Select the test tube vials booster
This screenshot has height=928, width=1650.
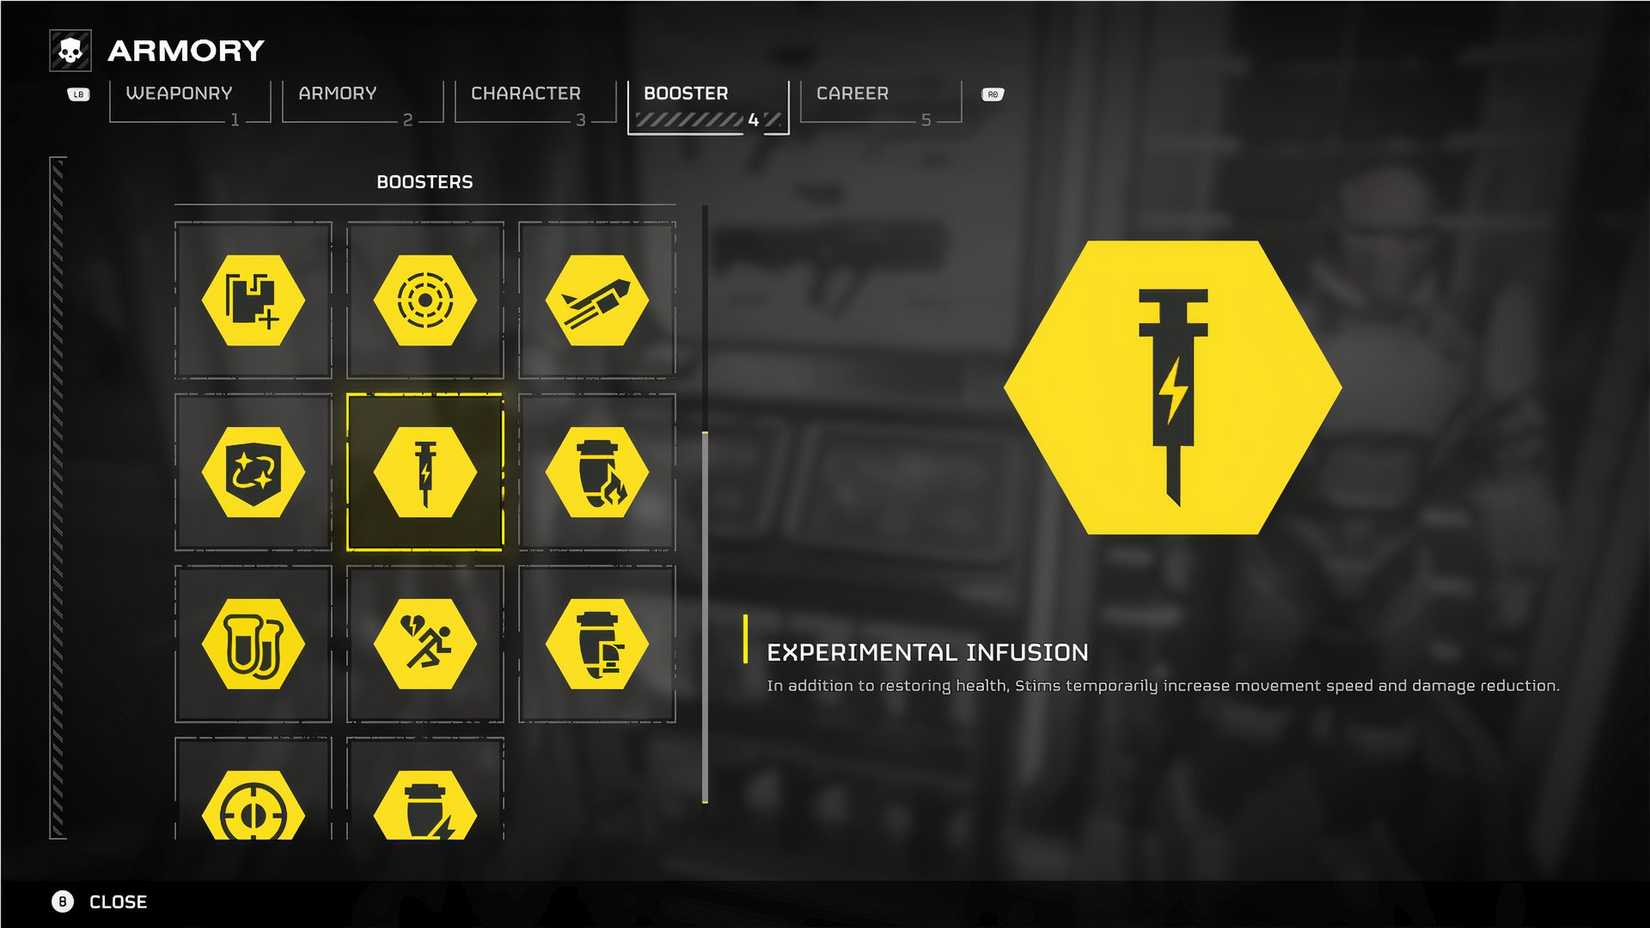pos(253,644)
